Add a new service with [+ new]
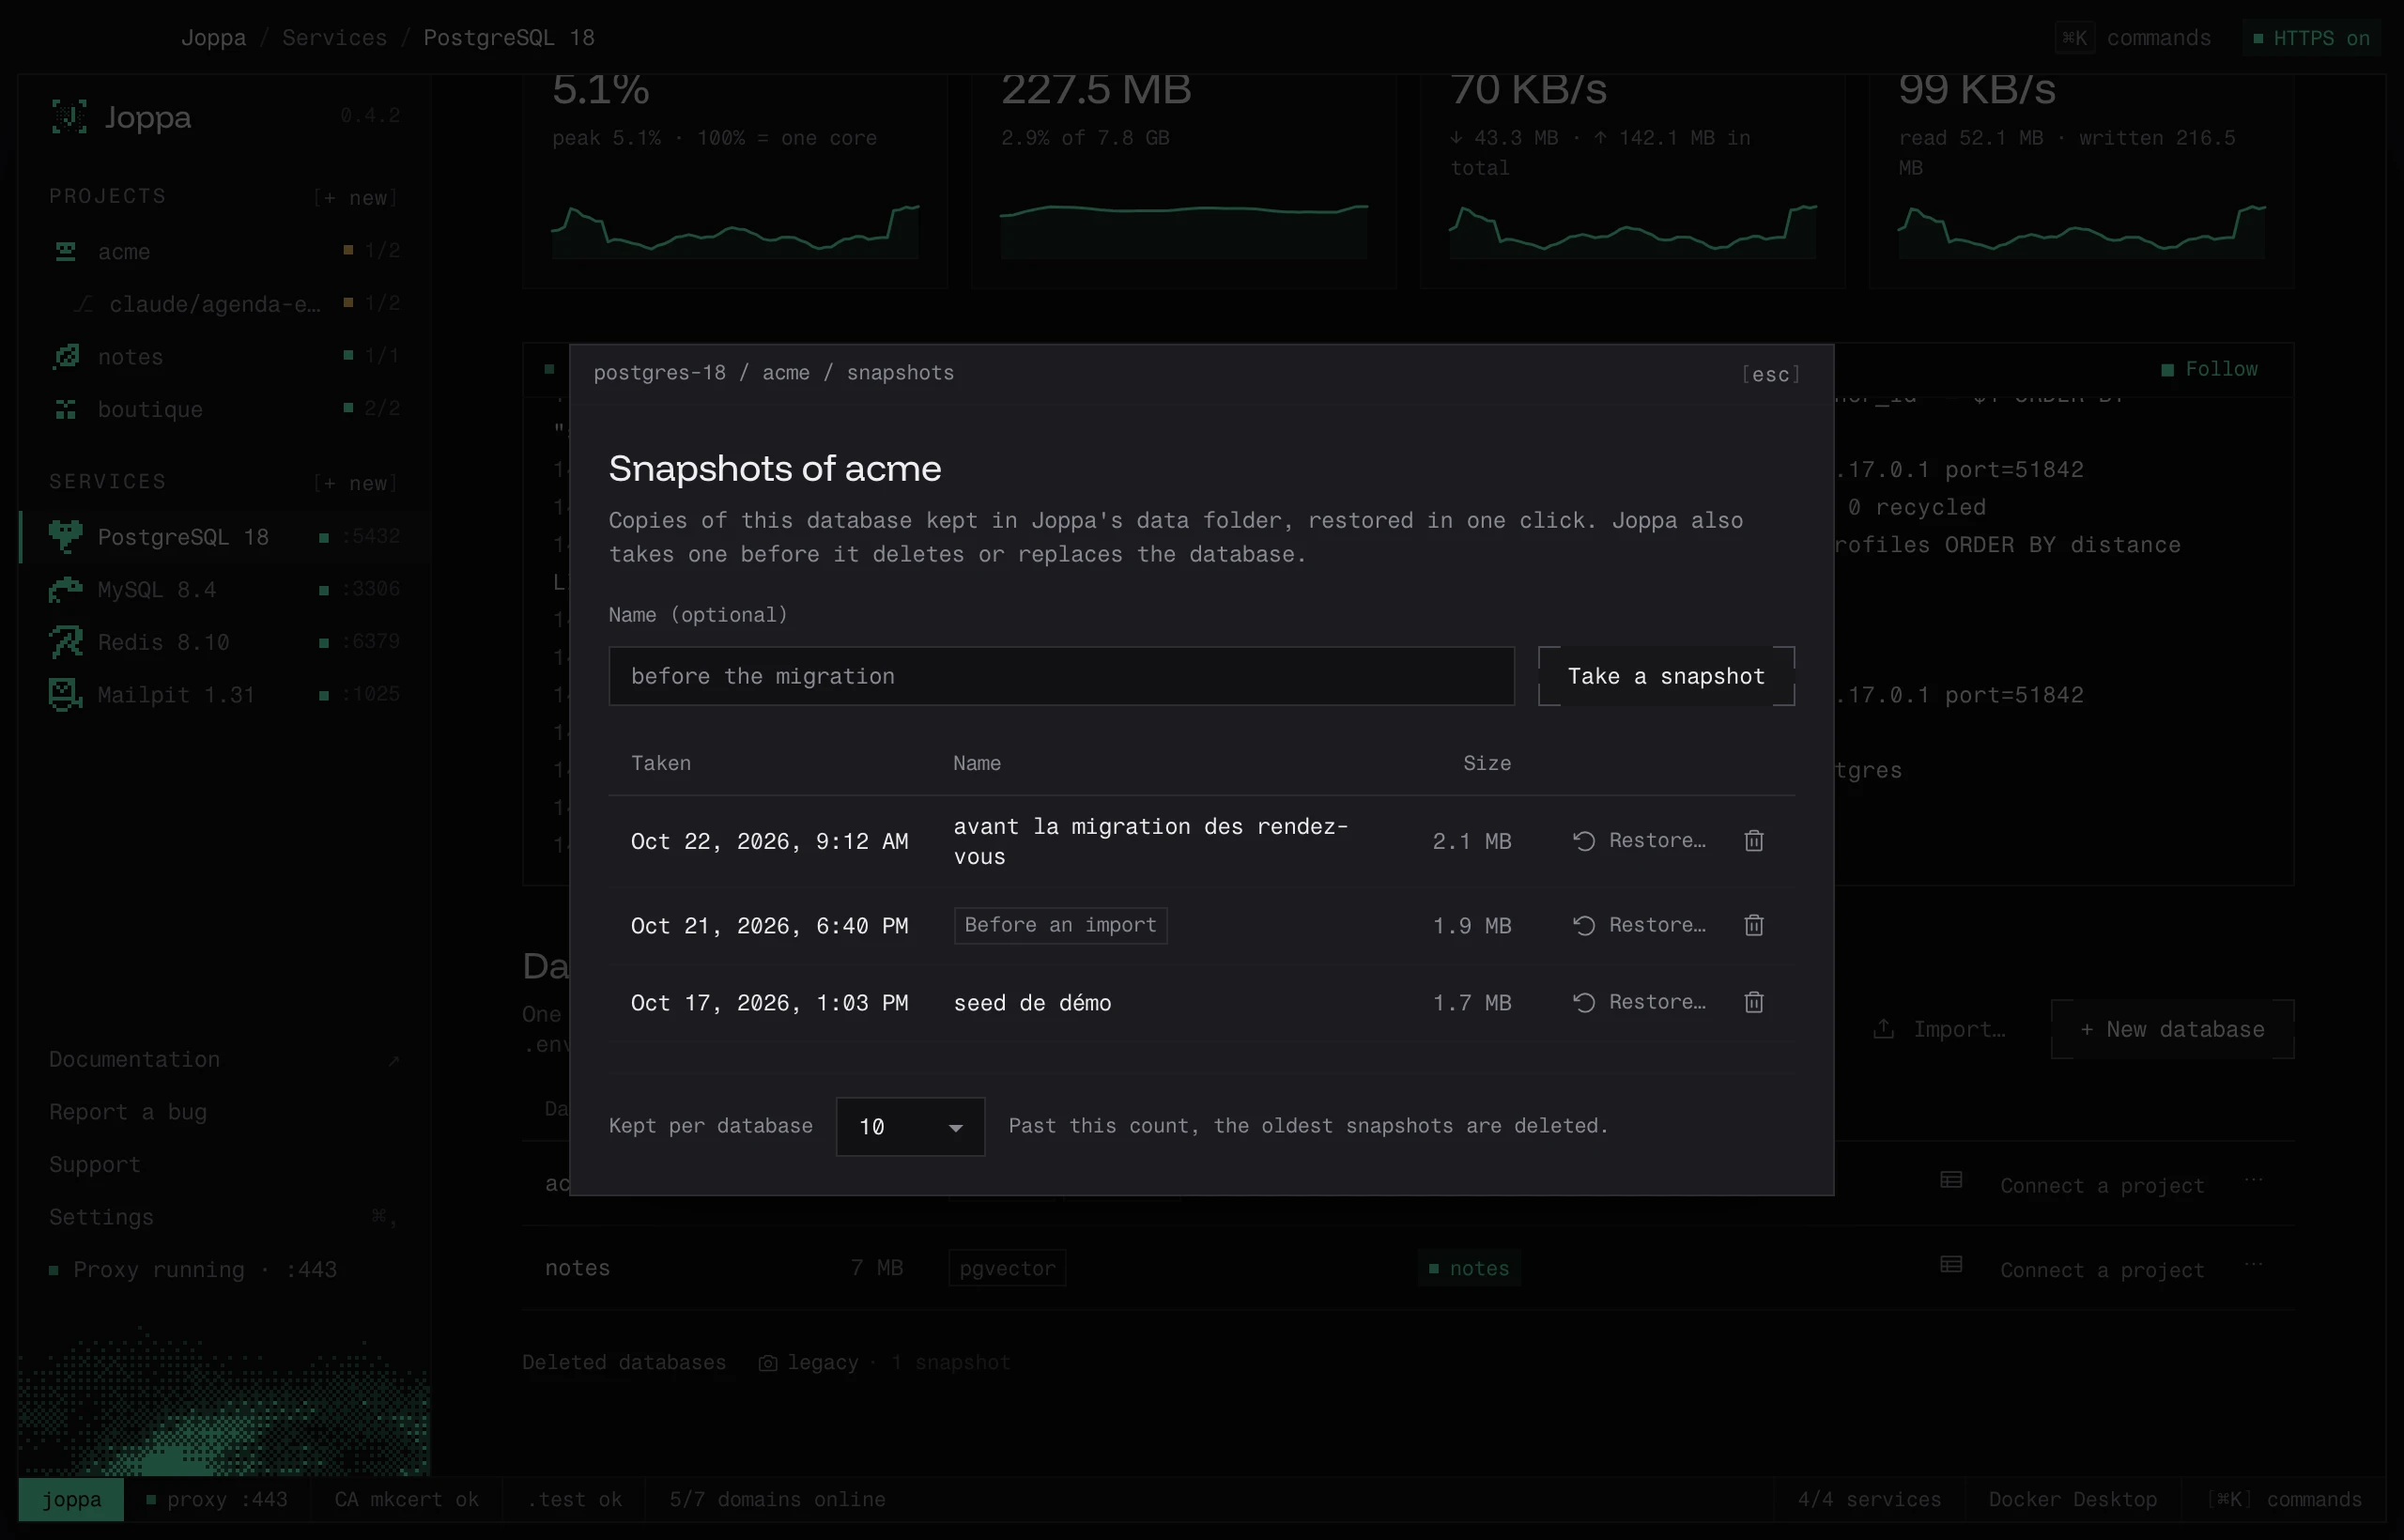This screenshot has width=2404, height=1540. [356, 482]
